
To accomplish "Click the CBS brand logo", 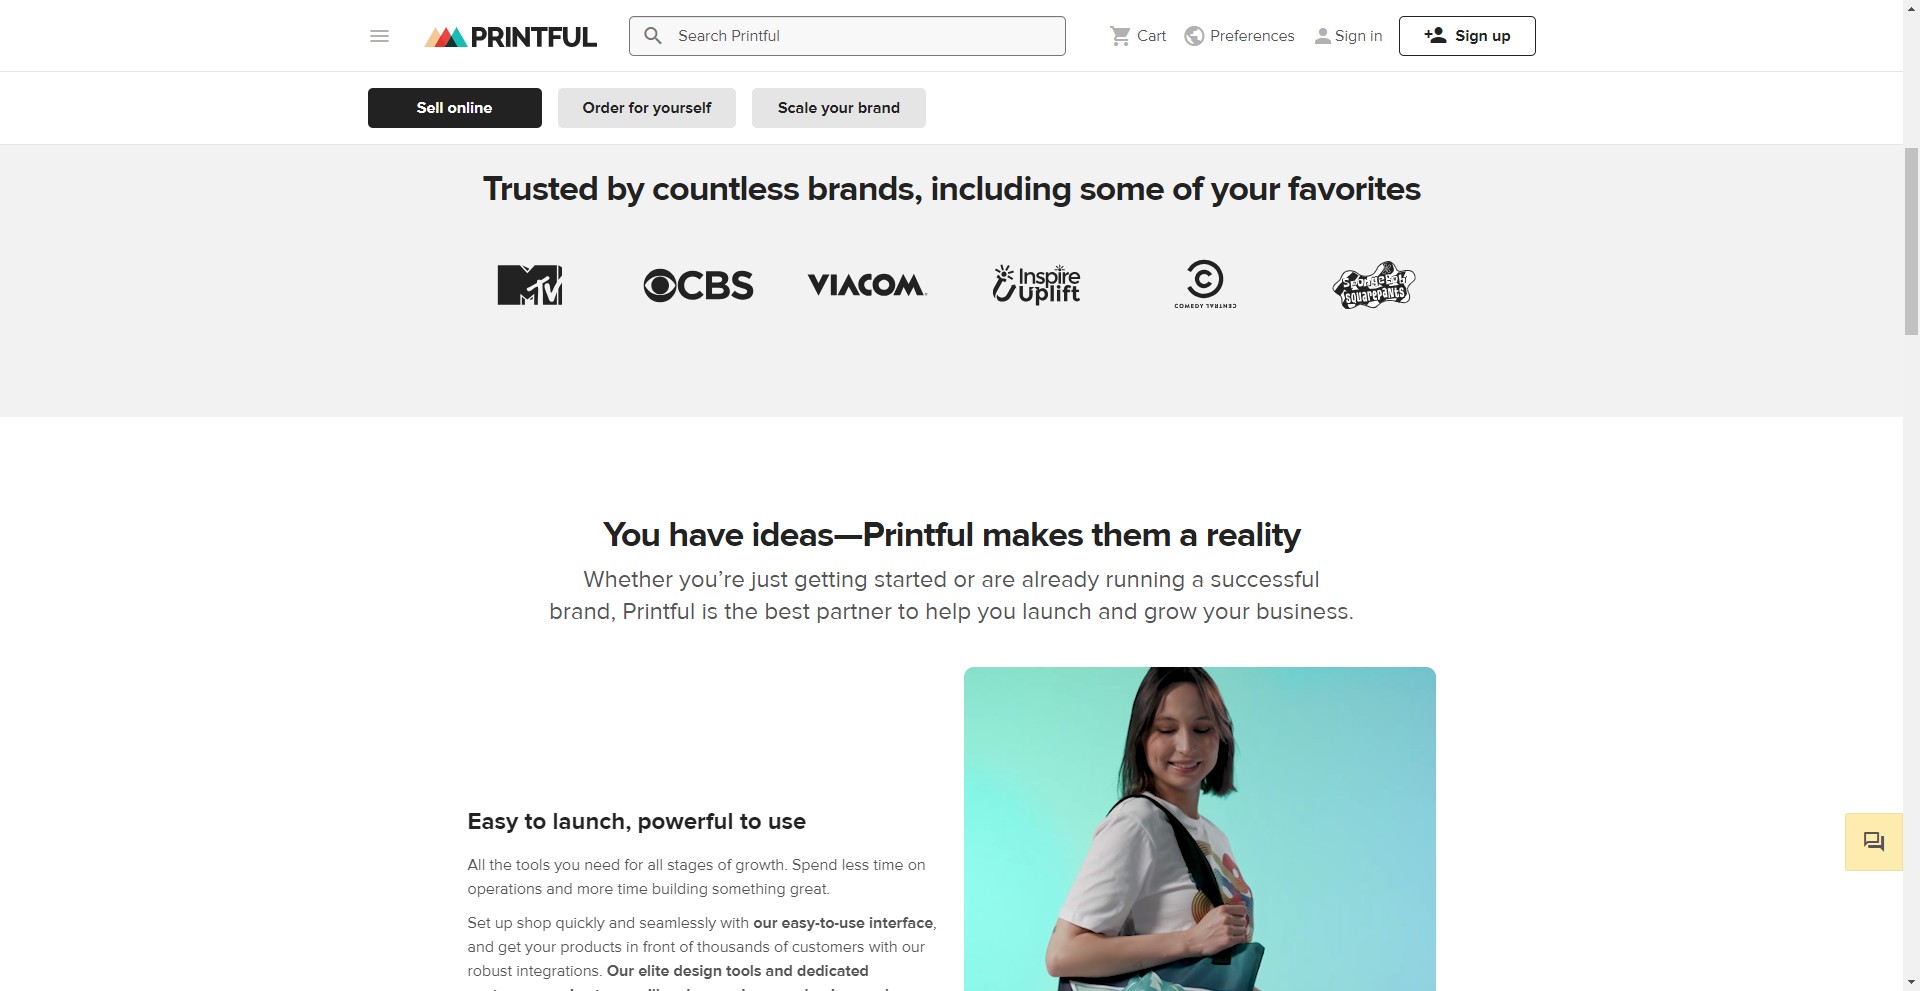I will tap(698, 285).
